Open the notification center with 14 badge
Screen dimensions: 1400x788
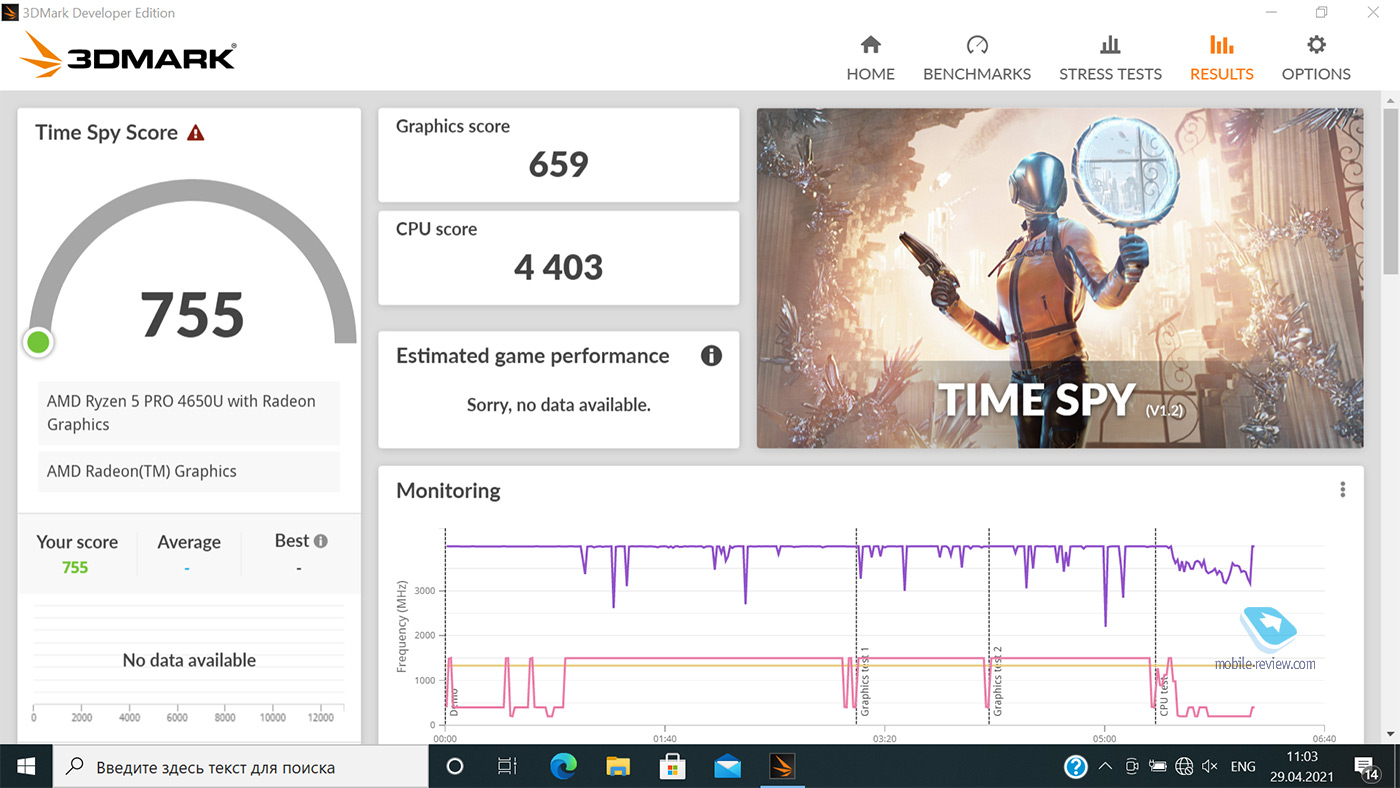(x=1366, y=767)
